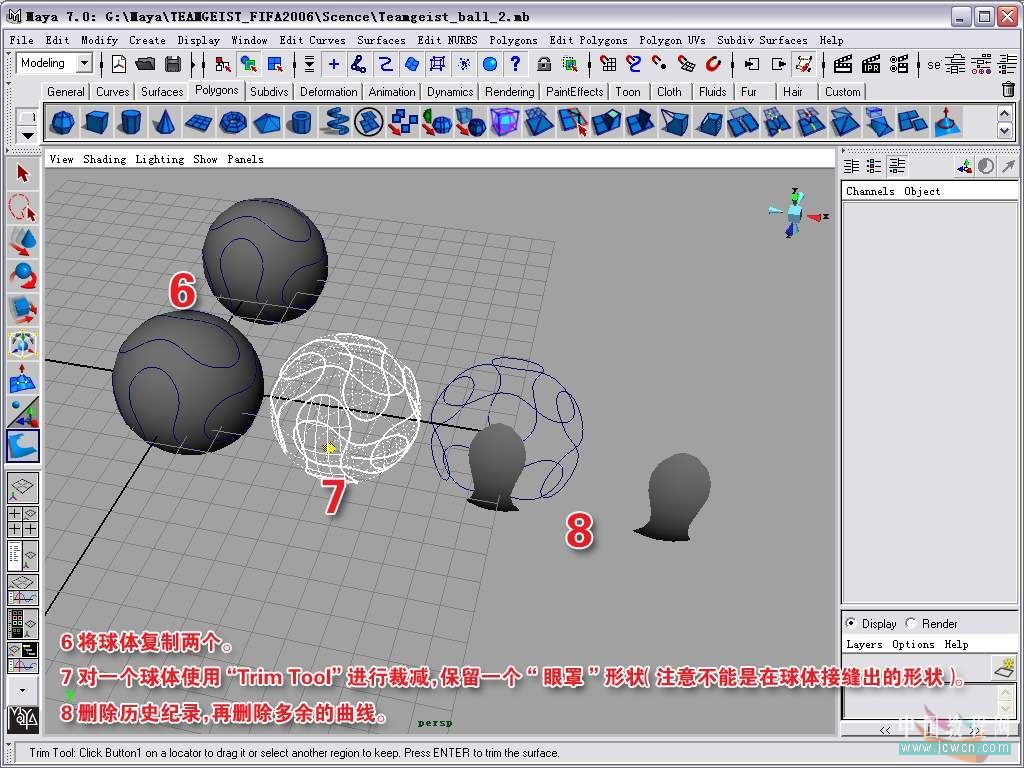Open the Edit Polygons menu
This screenshot has height=768, width=1024.
click(588, 40)
